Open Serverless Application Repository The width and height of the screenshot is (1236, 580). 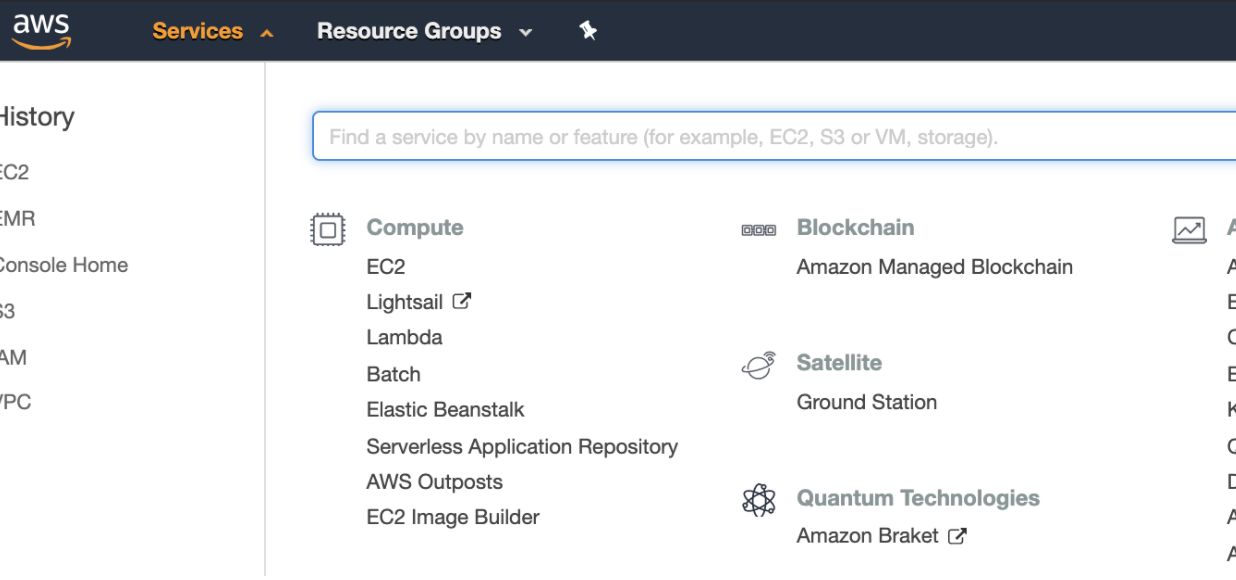522,447
